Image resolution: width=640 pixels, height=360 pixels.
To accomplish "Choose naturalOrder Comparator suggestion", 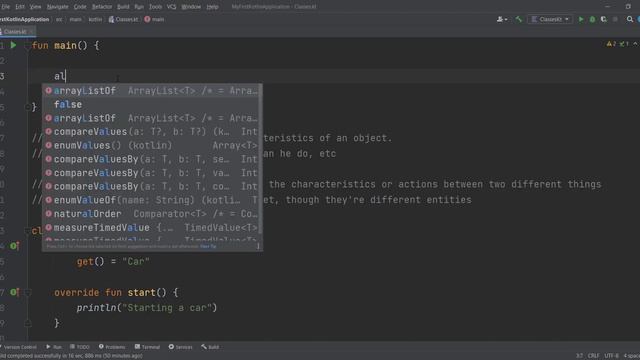I will [x=152, y=214].
